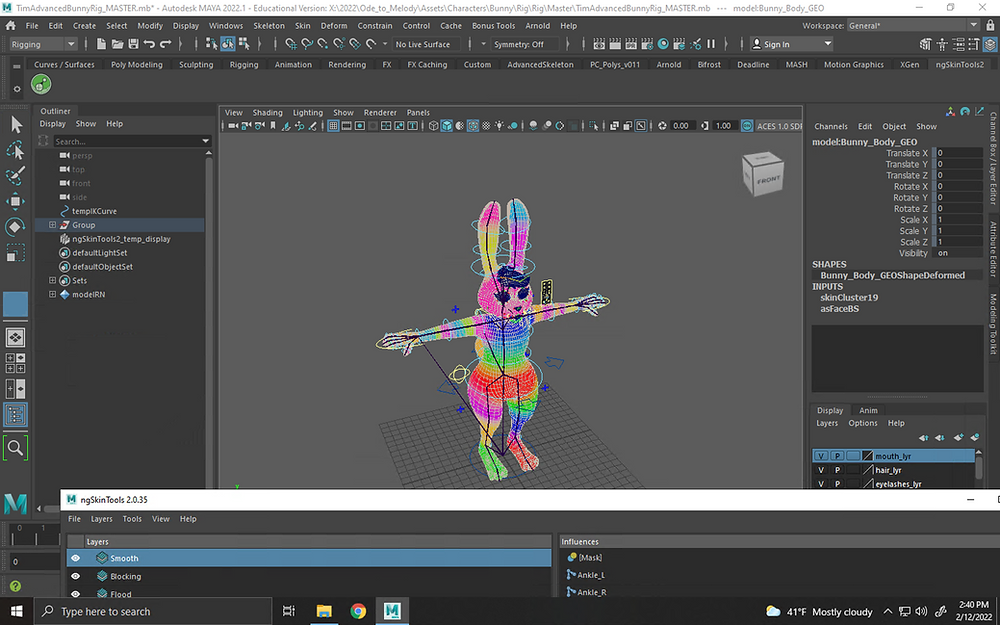Image resolution: width=1000 pixels, height=625 pixels.
Task: Click the Snap to grid magnet icon
Action: [x=291, y=44]
